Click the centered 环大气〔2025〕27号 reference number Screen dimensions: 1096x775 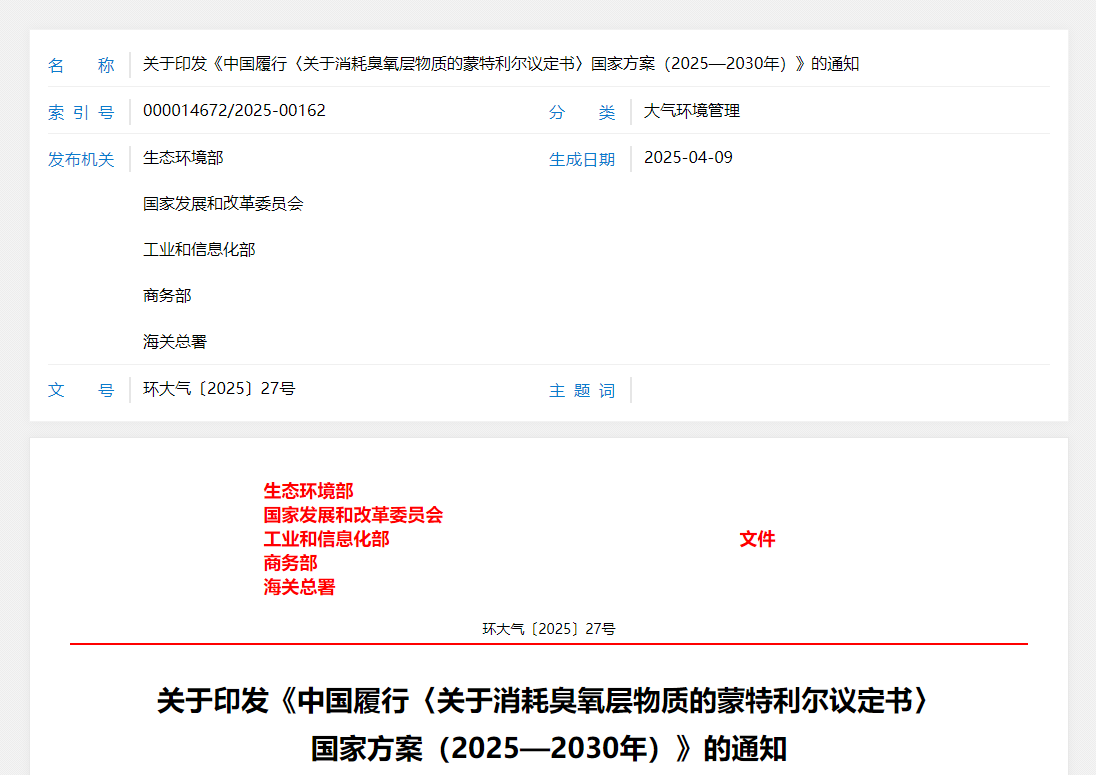[548, 628]
